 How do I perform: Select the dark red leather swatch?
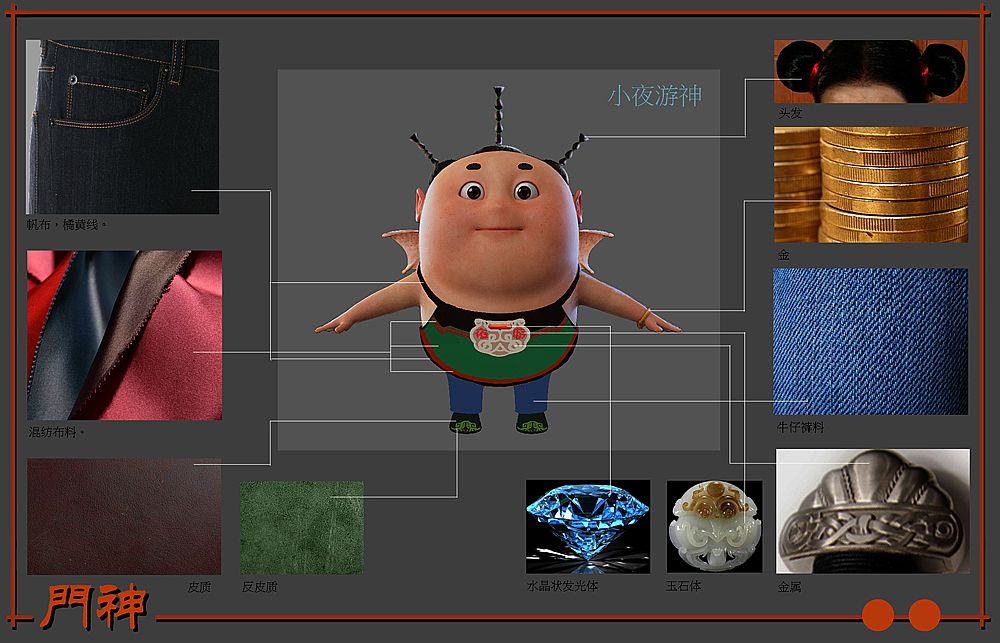click(124, 516)
